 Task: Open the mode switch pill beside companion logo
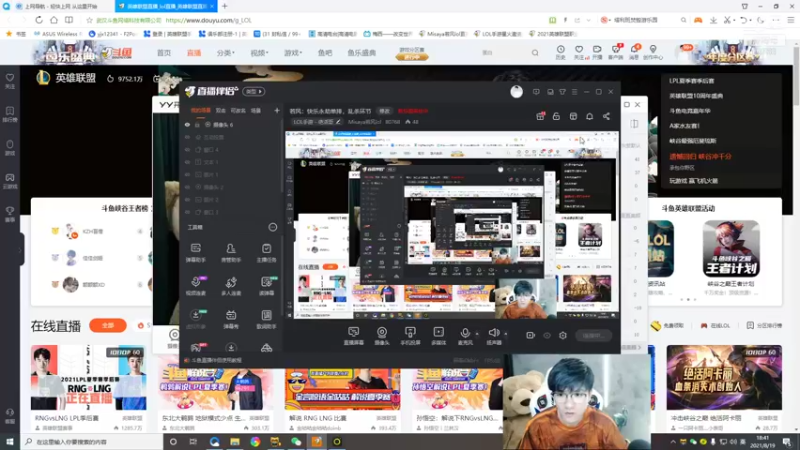pos(254,91)
